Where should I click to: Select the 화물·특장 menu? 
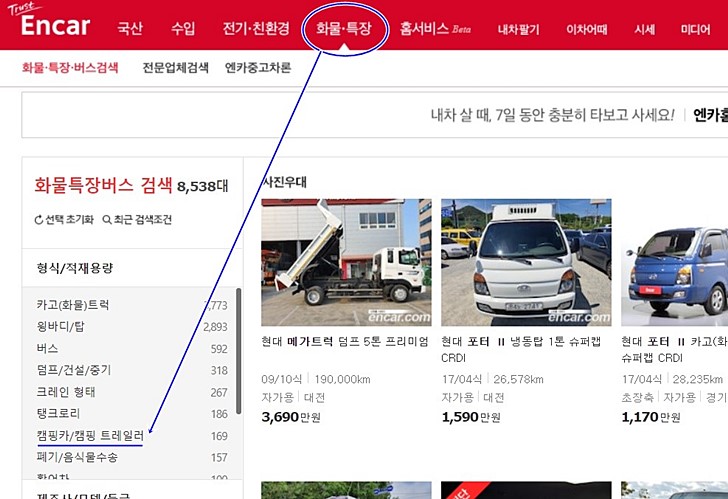point(344,28)
